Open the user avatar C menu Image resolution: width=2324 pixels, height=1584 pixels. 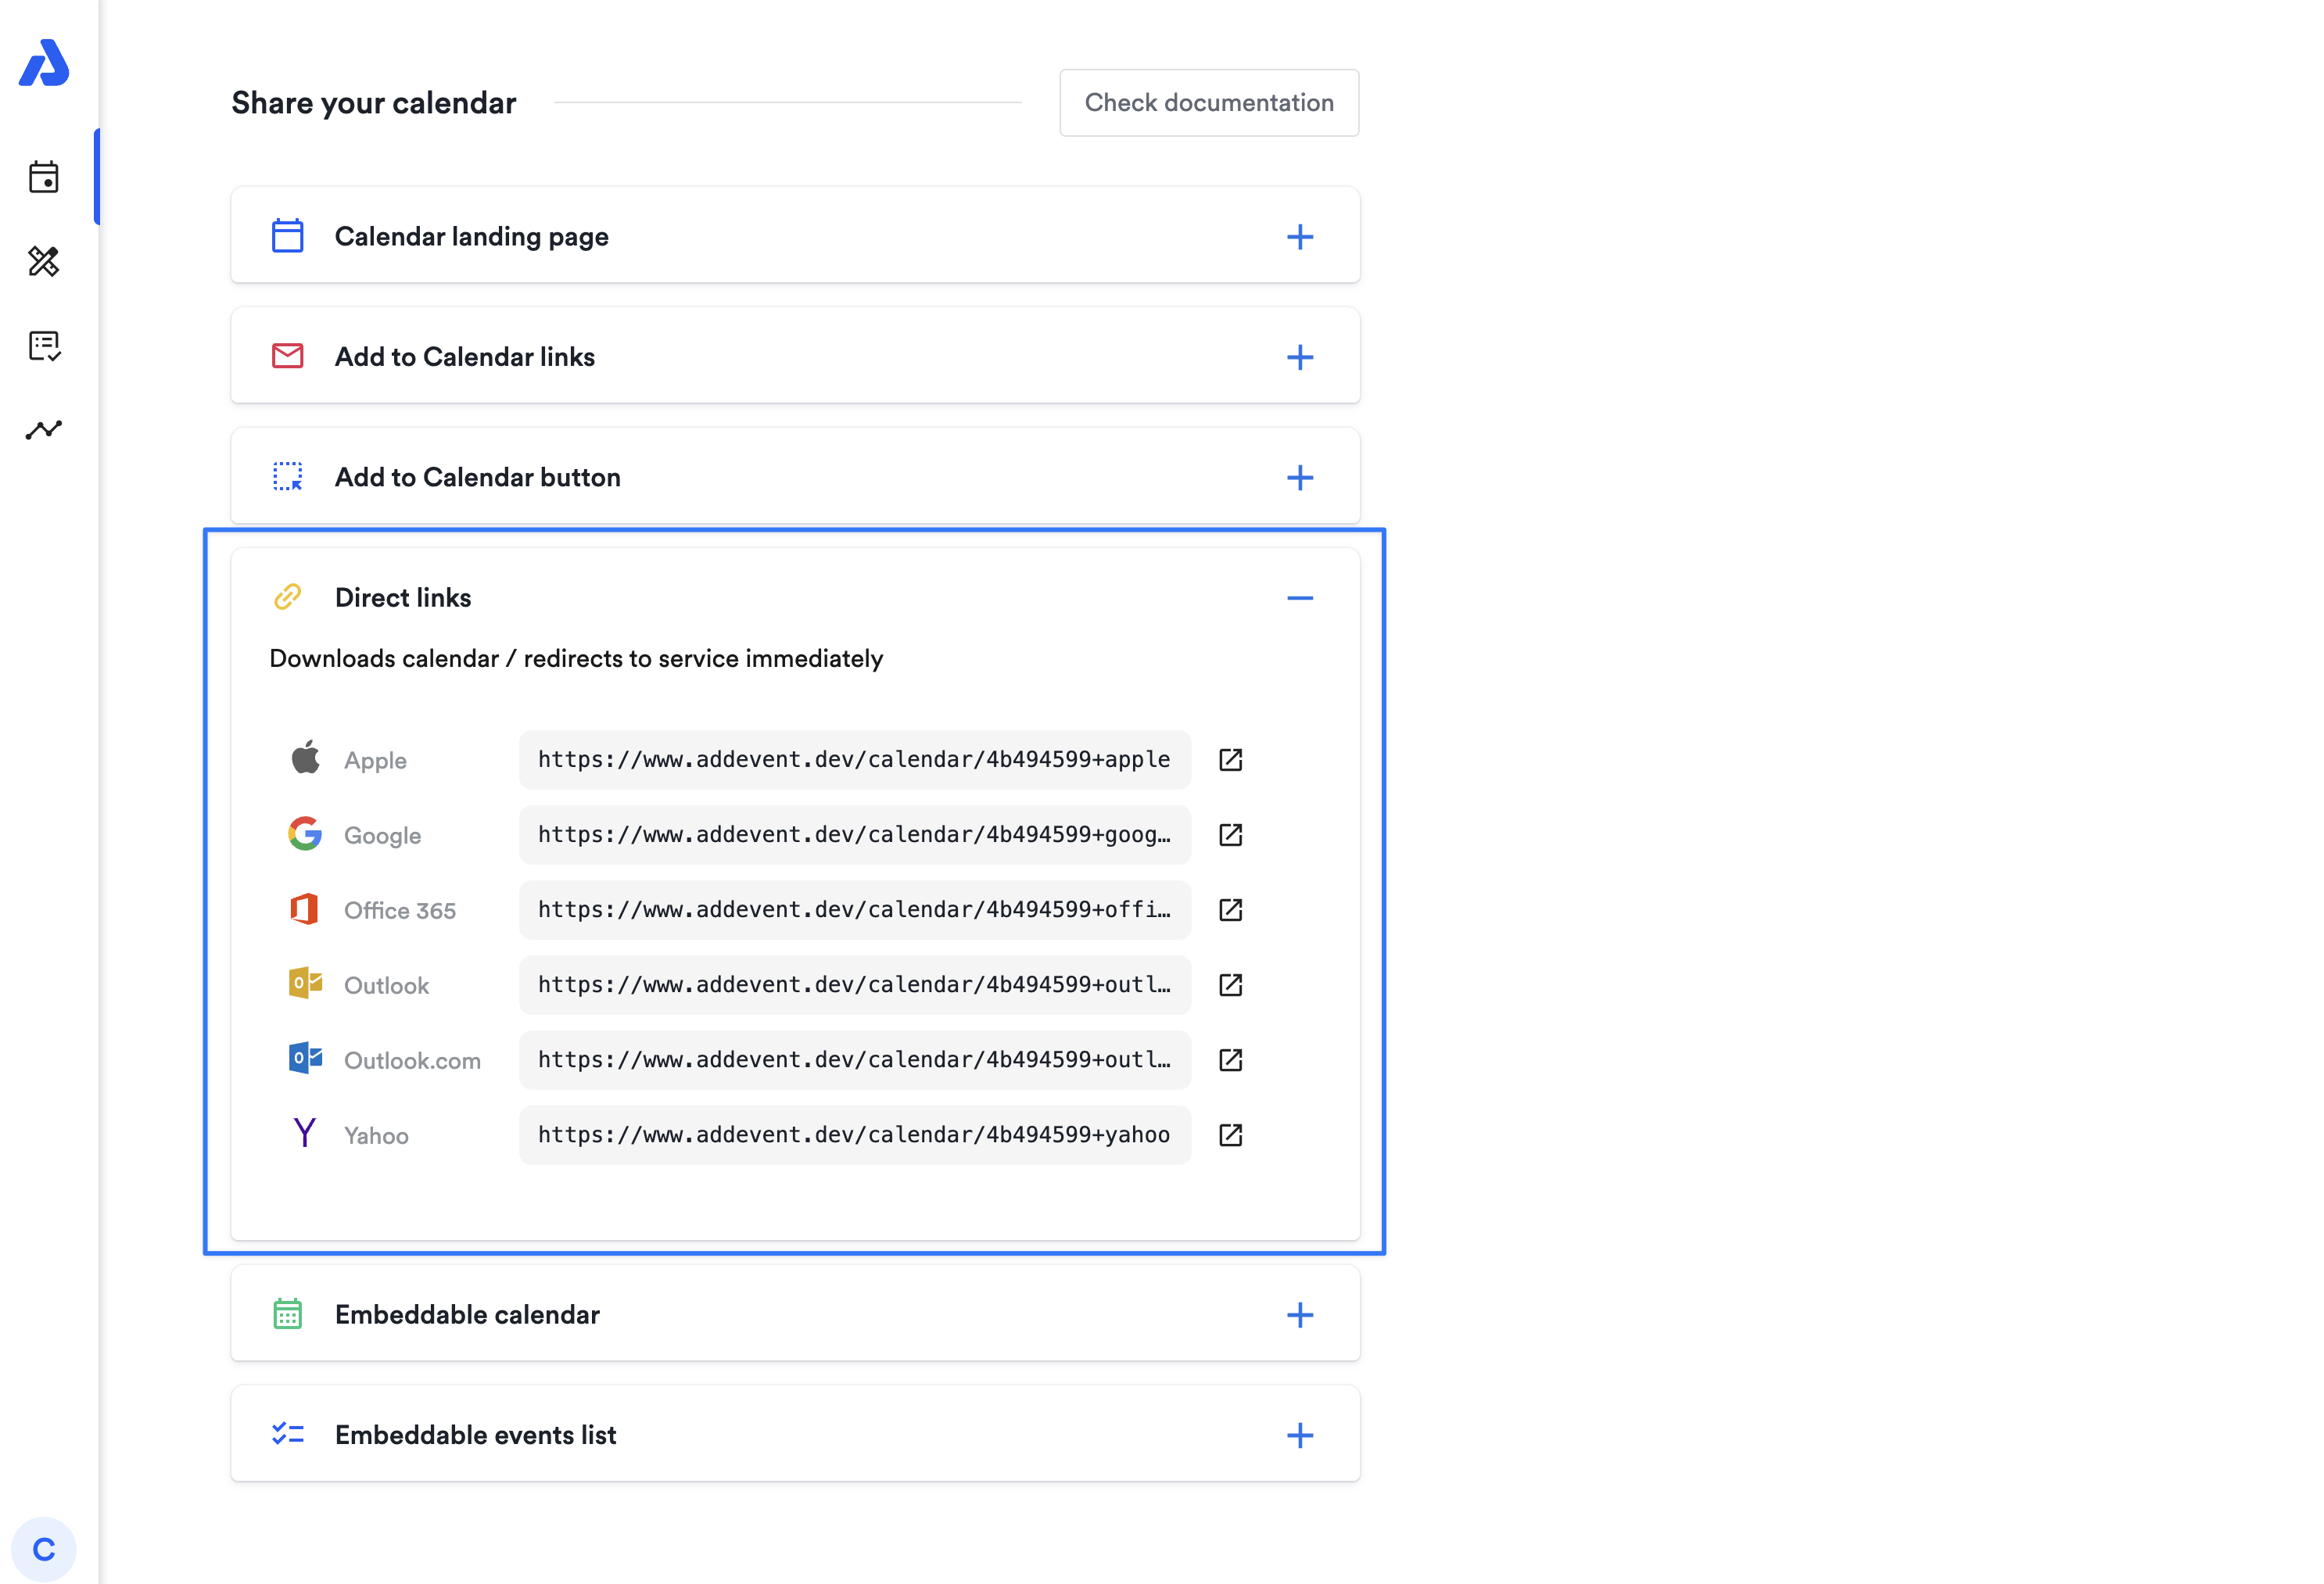pos(44,1549)
